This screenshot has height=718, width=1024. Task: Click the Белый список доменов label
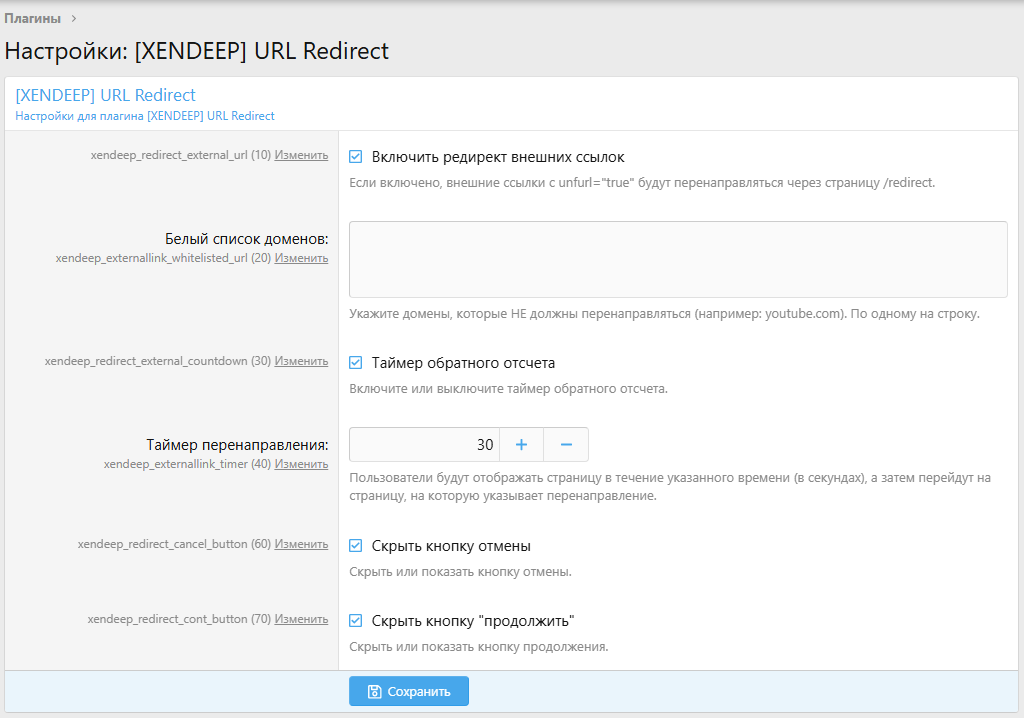[x=246, y=239]
